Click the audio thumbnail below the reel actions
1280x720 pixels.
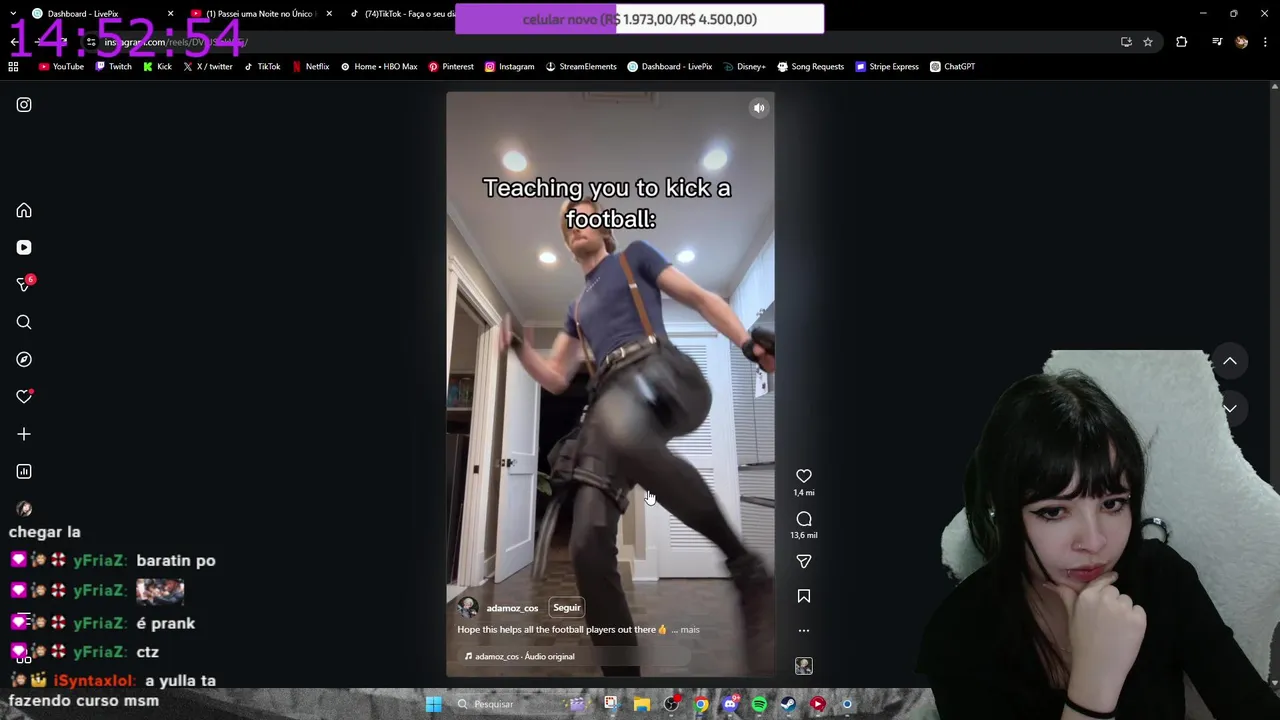[804, 666]
